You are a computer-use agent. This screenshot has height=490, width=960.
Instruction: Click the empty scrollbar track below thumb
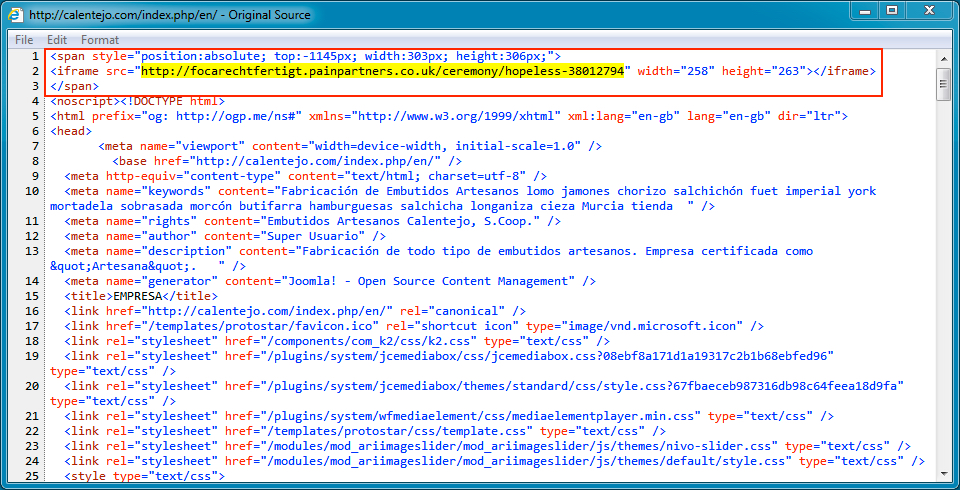pos(942,300)
